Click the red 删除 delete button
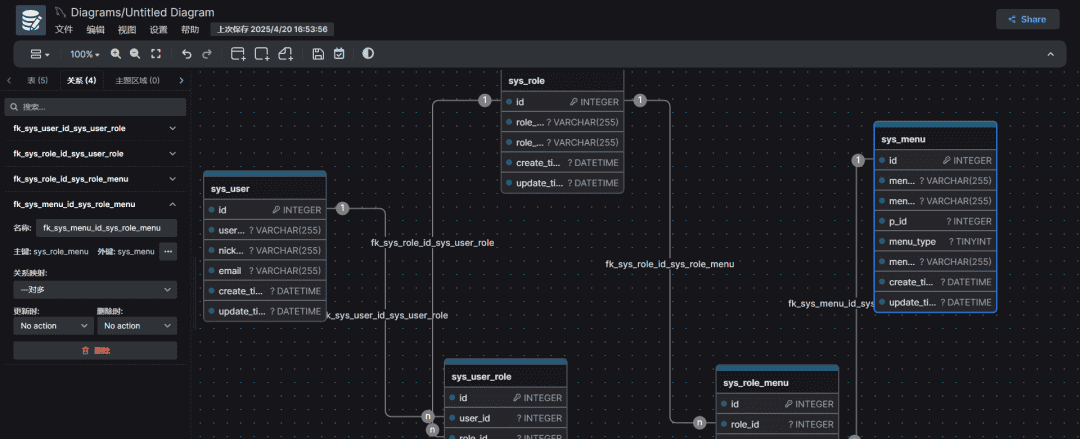Image resolution: width=1080 pixels, height=439 pixels. pyautogui.click(x=95, y=350)
